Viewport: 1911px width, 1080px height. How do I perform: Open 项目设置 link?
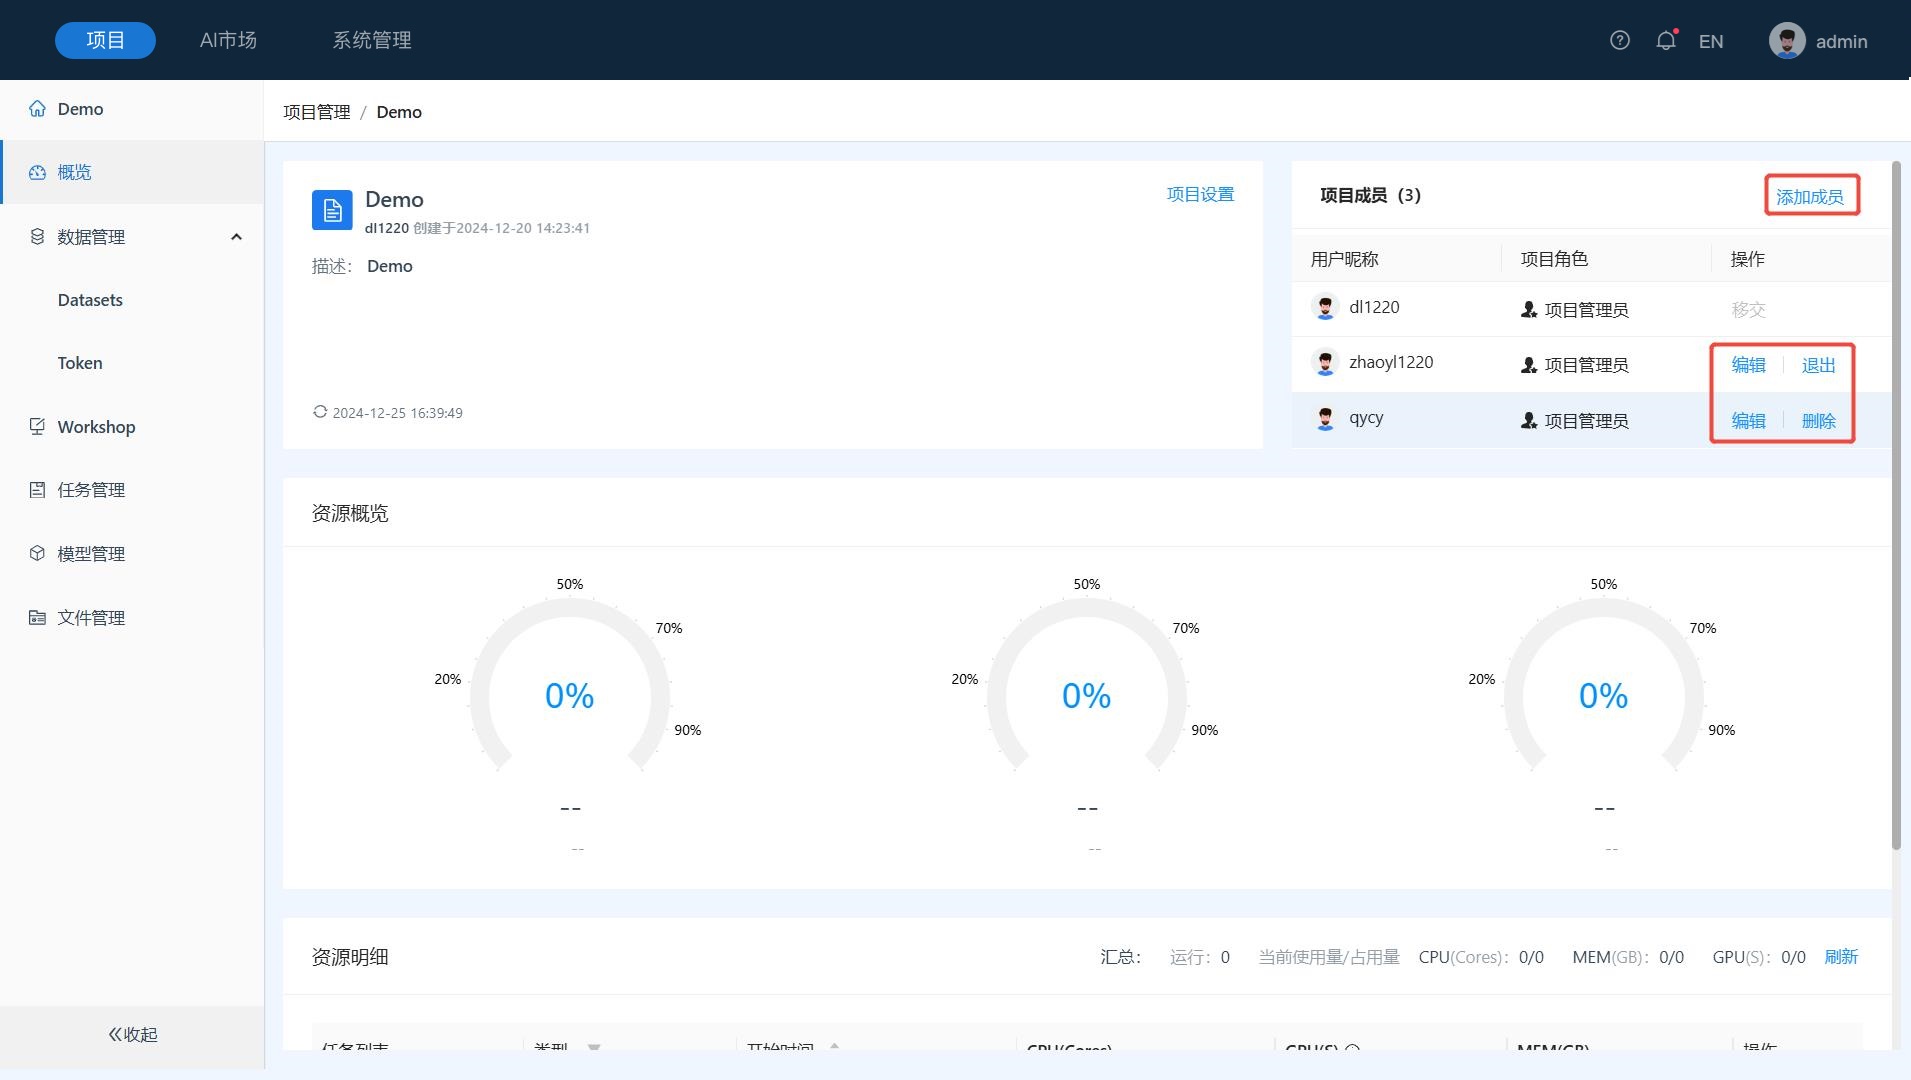tap(1200, 194)
